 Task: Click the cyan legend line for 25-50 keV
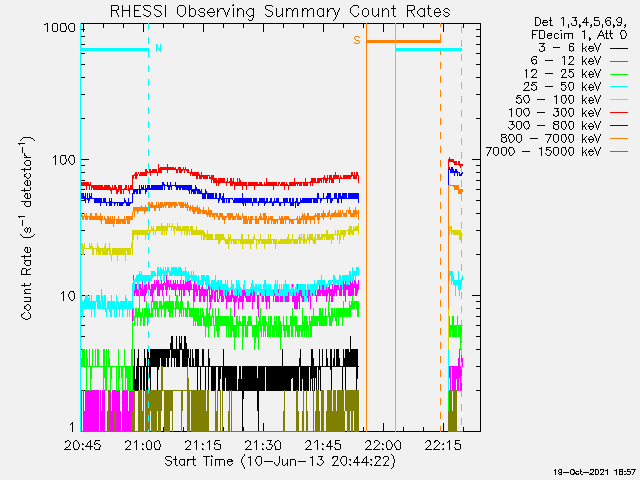619,87
